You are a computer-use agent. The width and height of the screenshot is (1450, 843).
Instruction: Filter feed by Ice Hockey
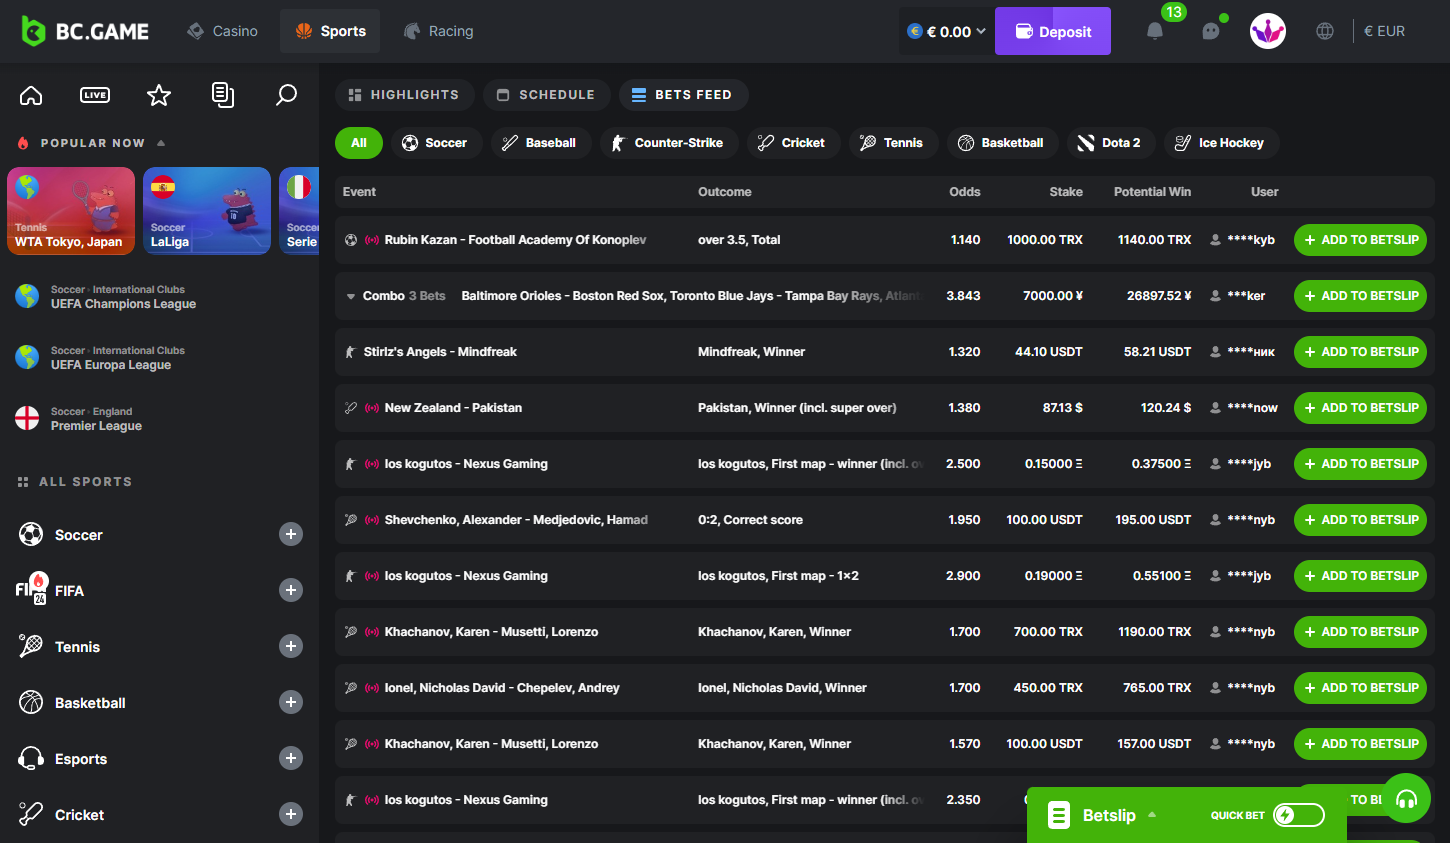(x=1221, y=143)
